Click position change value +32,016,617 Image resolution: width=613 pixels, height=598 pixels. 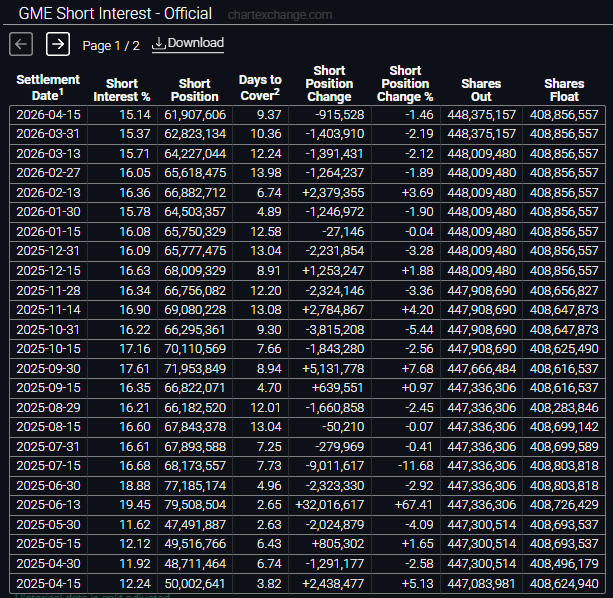(330, 505)
